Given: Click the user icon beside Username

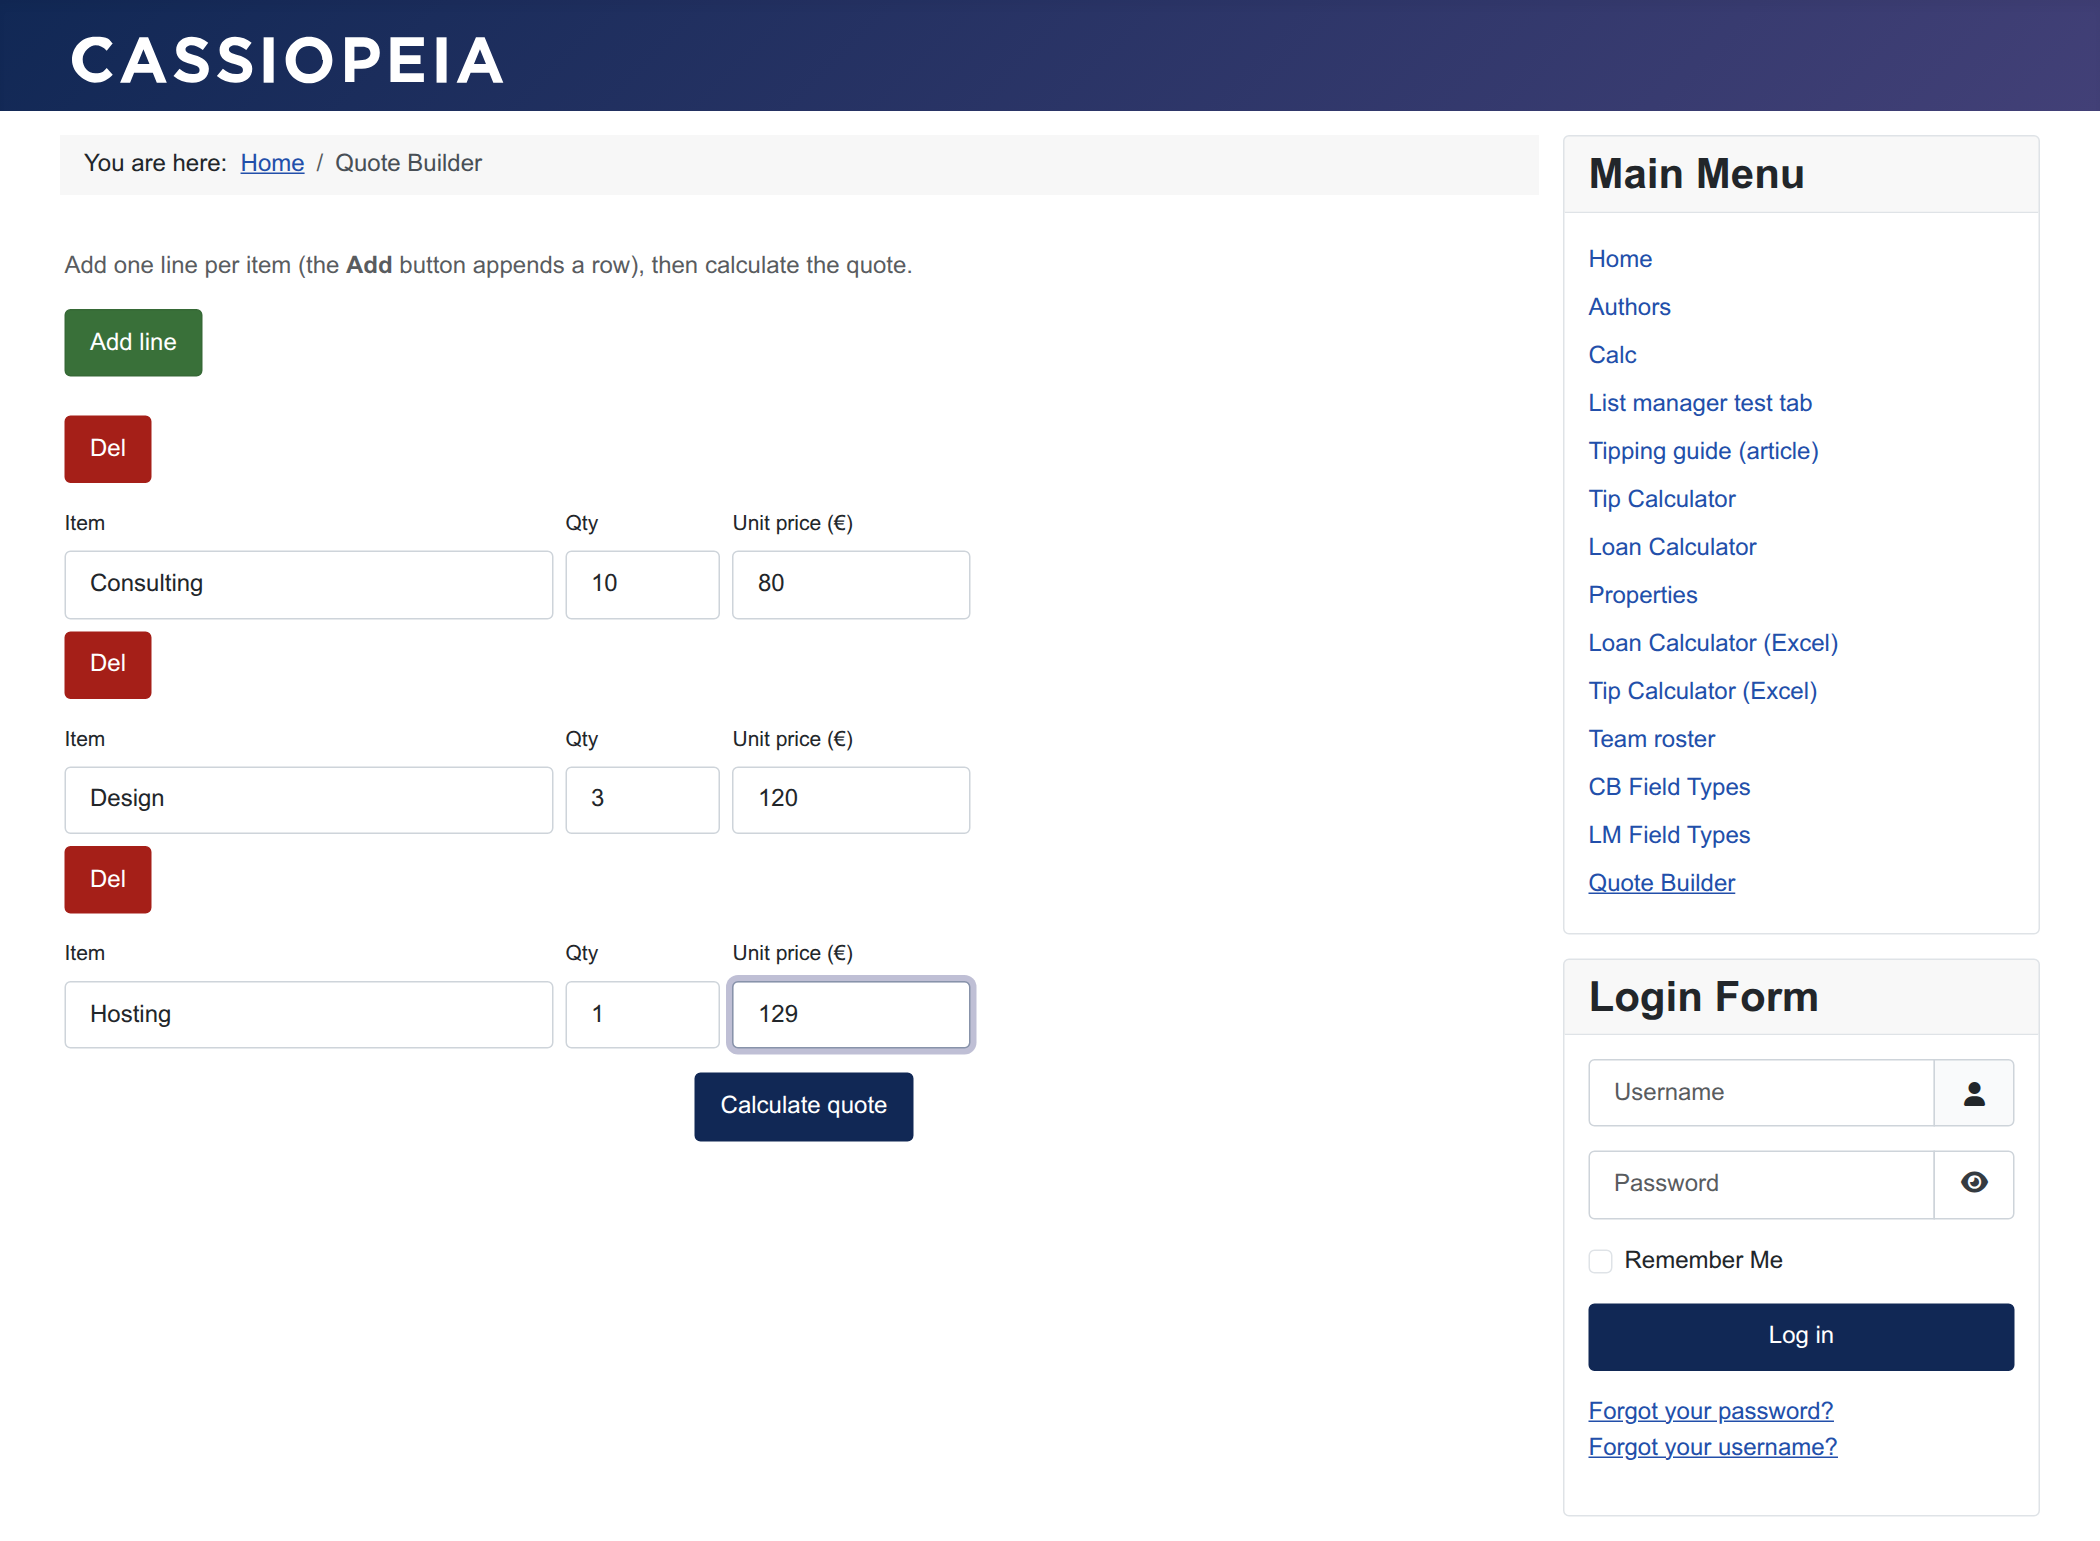Looking at the screenshot, I should [x=1973, y=1093].
